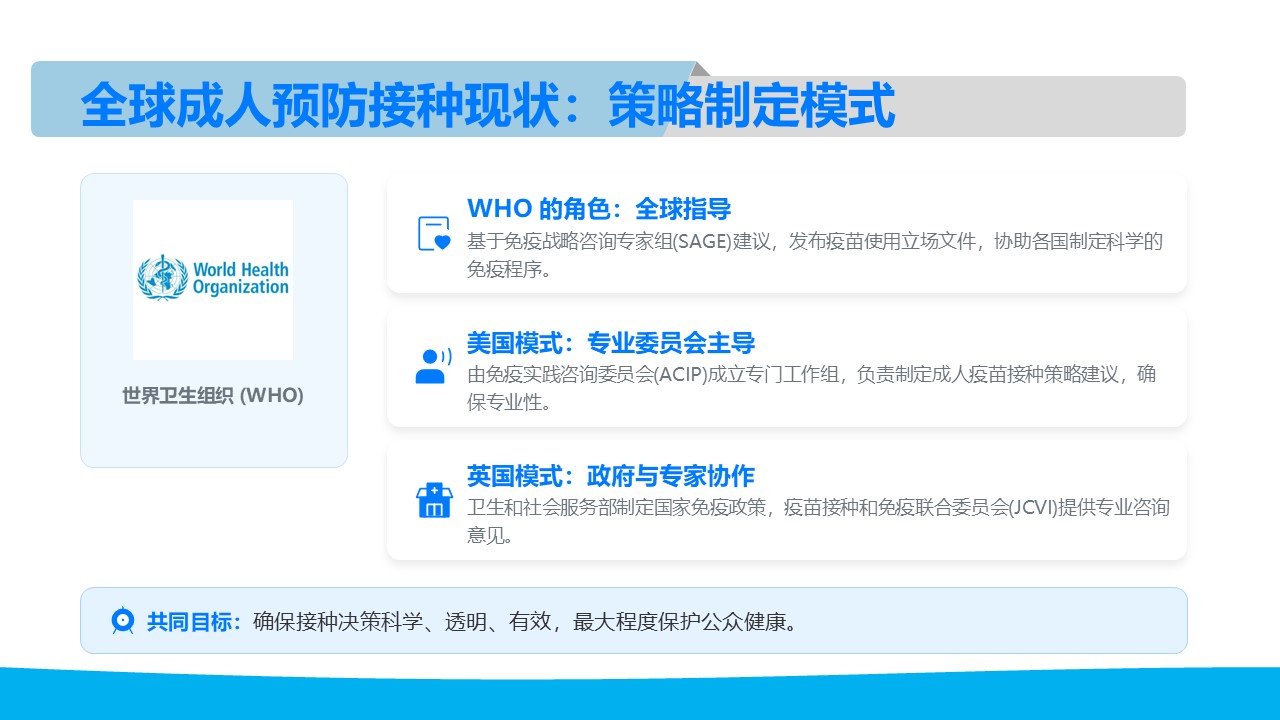The height and width of the screenshot is (720, 1280).
Task: Select the heading WHO 的角色：全球指导
Action: pyautogui.click(x=598, y=209)
